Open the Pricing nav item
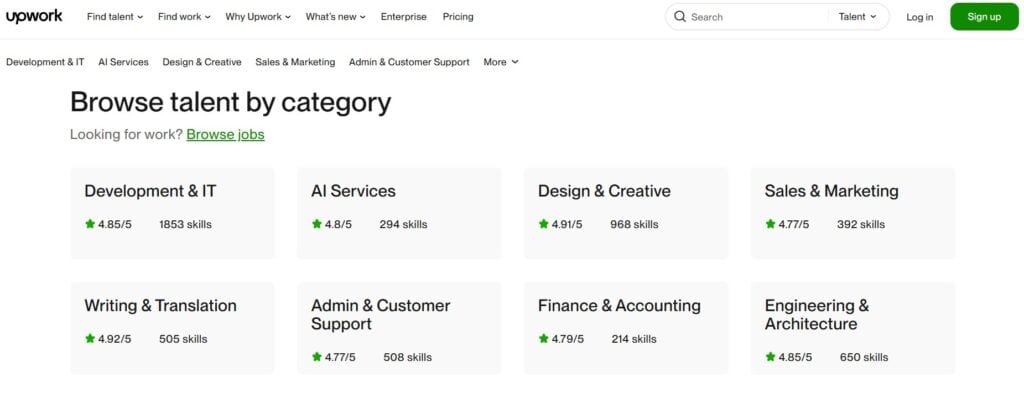Screen dimensions: 1024x413 [x=458, y=17]
